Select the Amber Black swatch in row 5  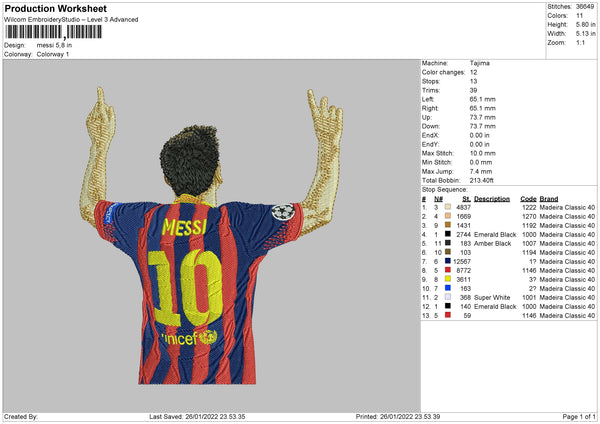448,243
